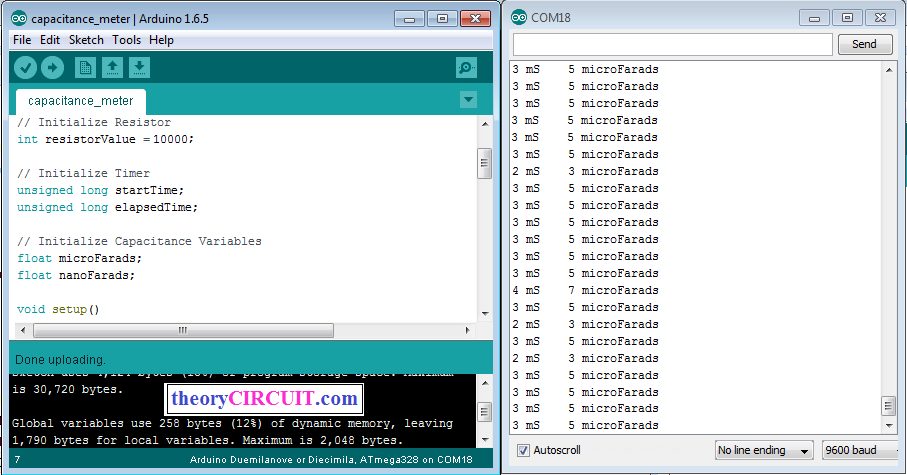Click the line number 7 in status bar
This screenshot has width=907, height=475.
(17, 460)
